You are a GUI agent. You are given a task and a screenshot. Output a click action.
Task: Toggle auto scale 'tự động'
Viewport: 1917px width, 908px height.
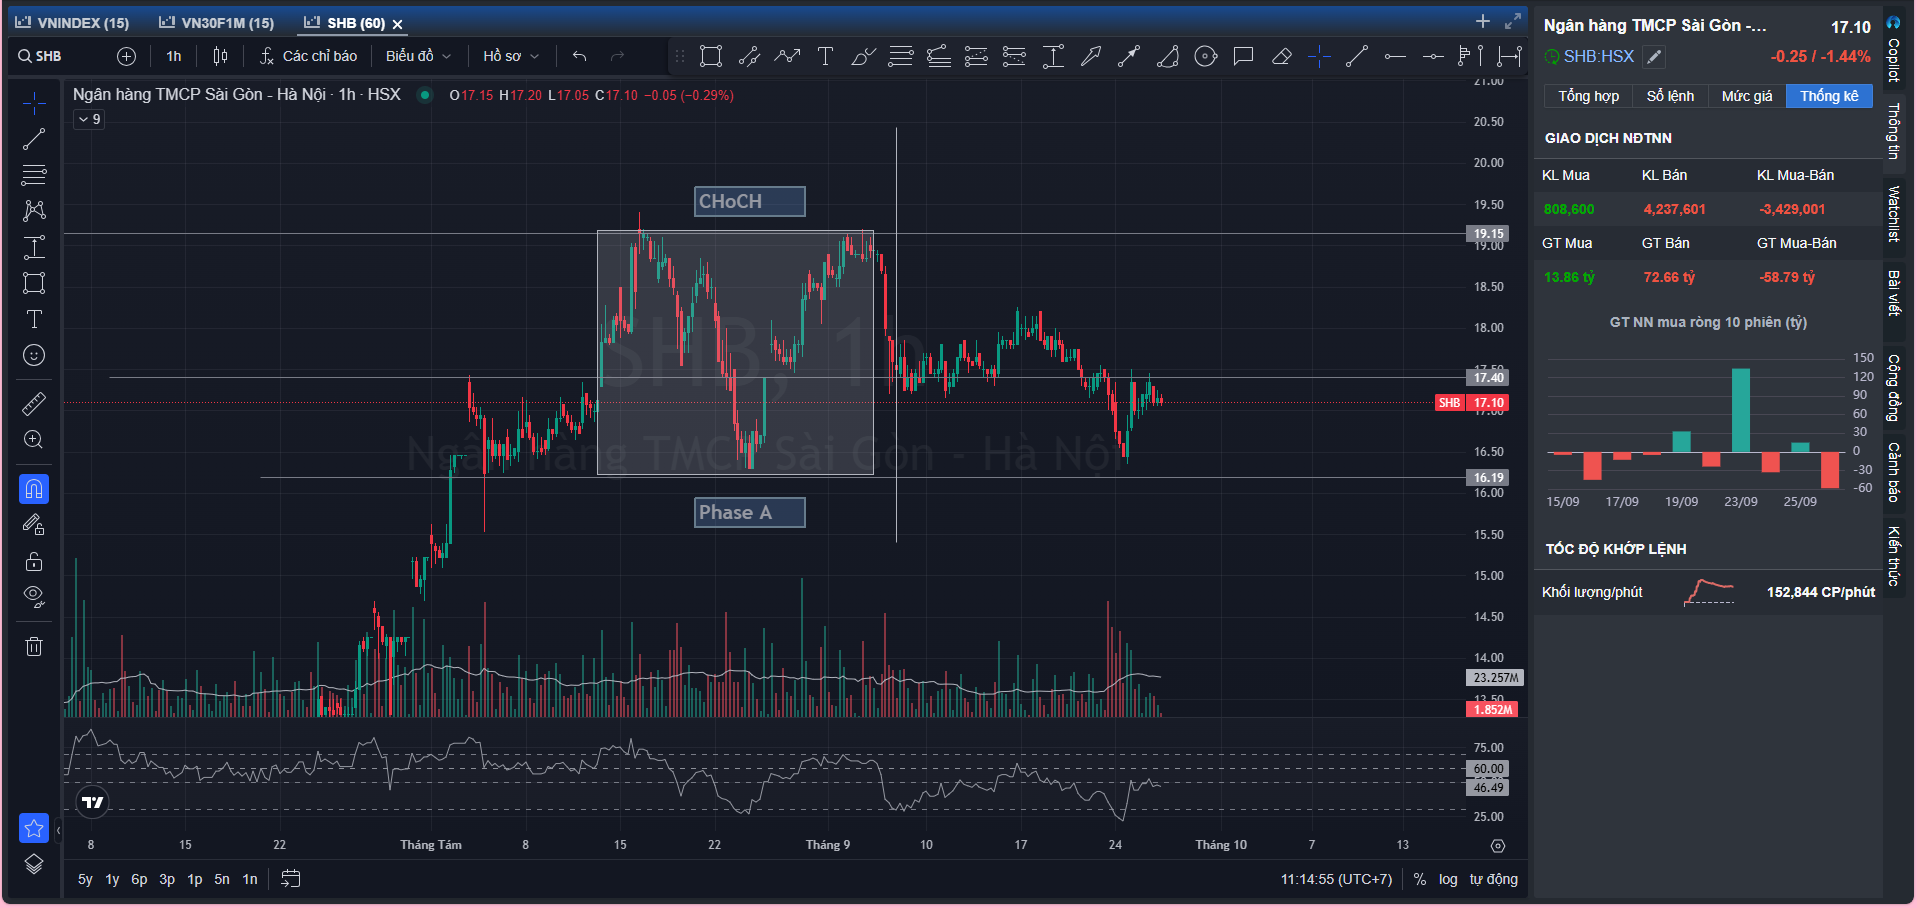coord(1493,879)
